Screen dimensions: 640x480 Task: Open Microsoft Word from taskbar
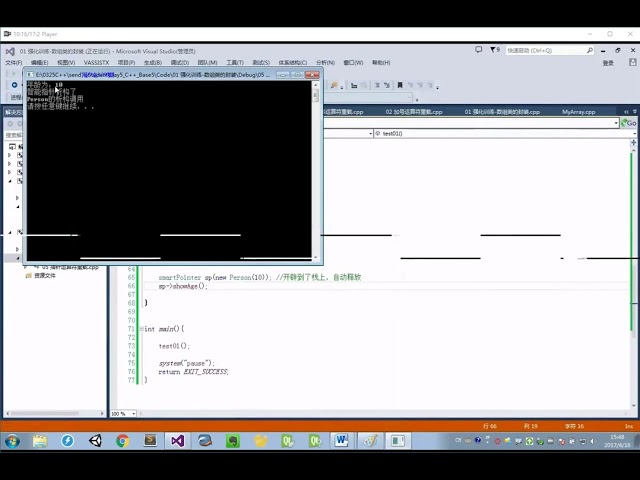coord(341,441)
